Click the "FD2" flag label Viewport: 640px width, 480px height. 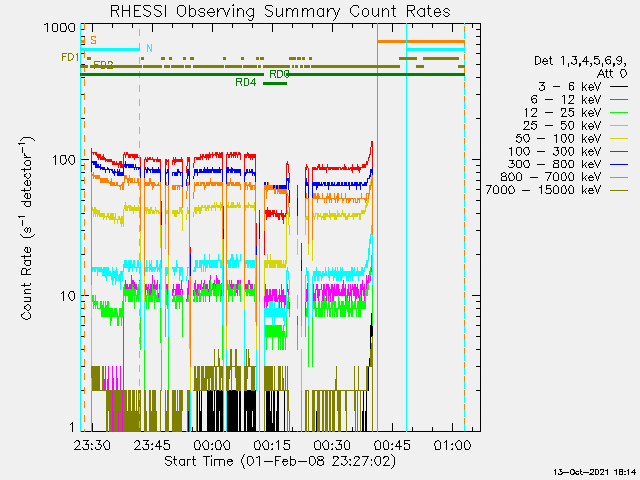point(104,65)
